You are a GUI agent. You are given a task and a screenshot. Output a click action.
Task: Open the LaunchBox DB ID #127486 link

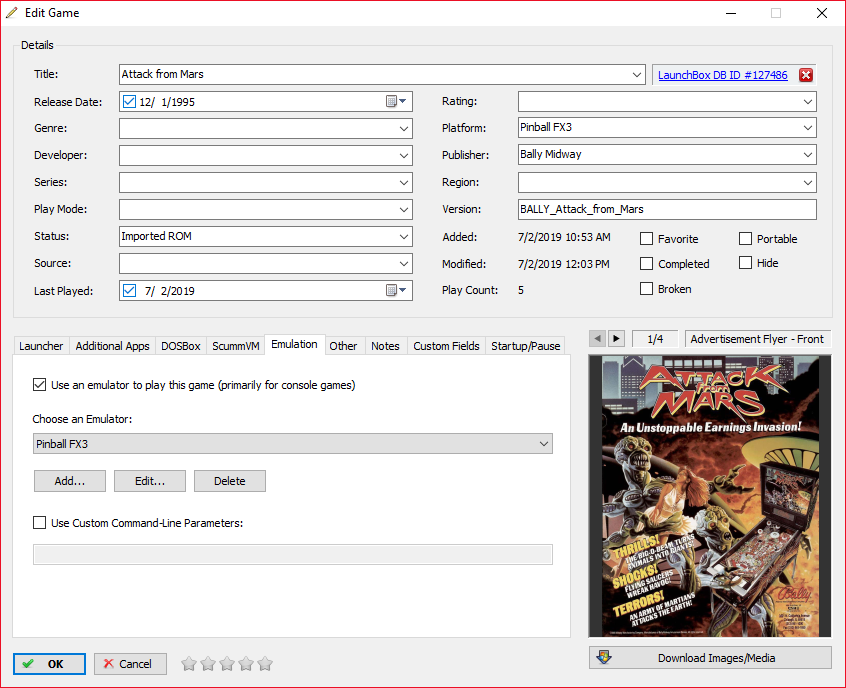tap(722, 75)
